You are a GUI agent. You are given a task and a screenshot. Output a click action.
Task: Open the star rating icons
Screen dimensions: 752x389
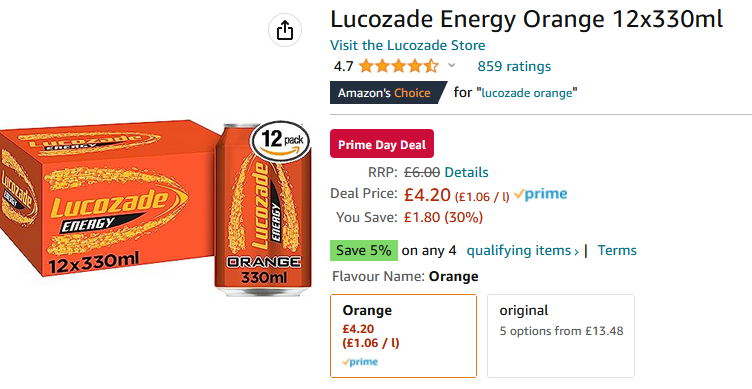pos(398,66)
